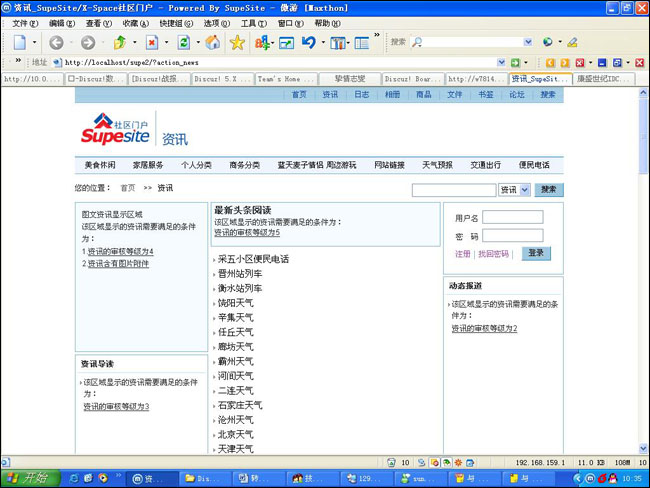Click the Windows 开始 Start button

tap(31, 478)
